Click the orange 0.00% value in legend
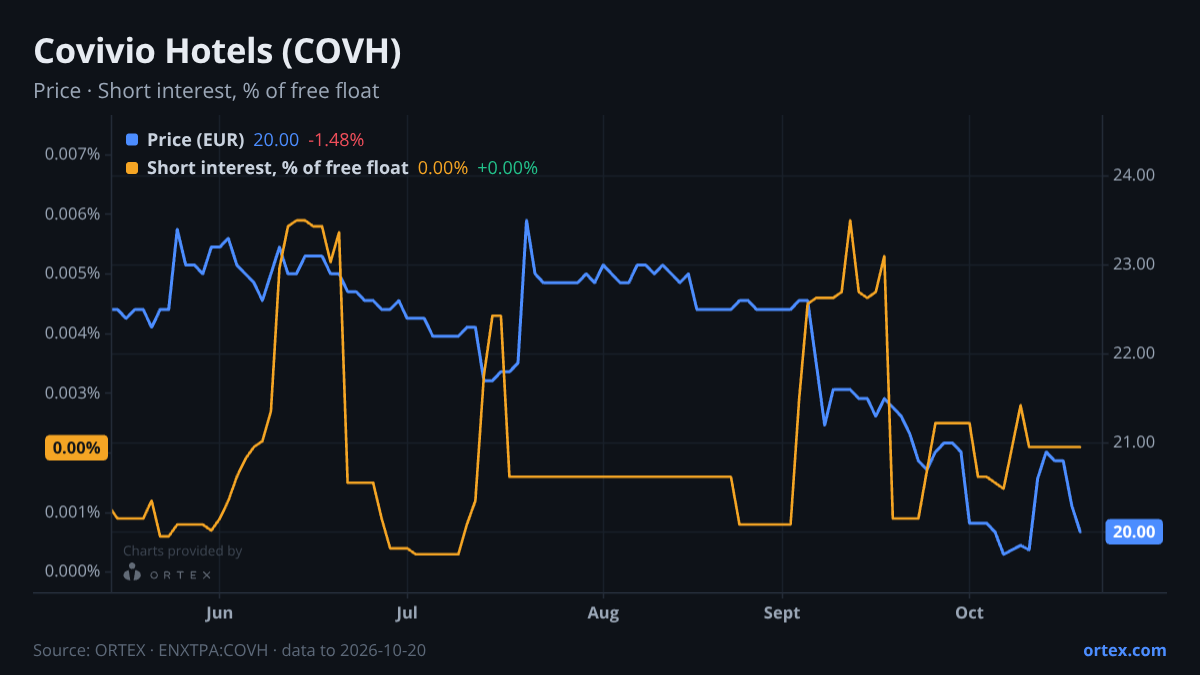1200x675 pixels. tap(443, 168)
